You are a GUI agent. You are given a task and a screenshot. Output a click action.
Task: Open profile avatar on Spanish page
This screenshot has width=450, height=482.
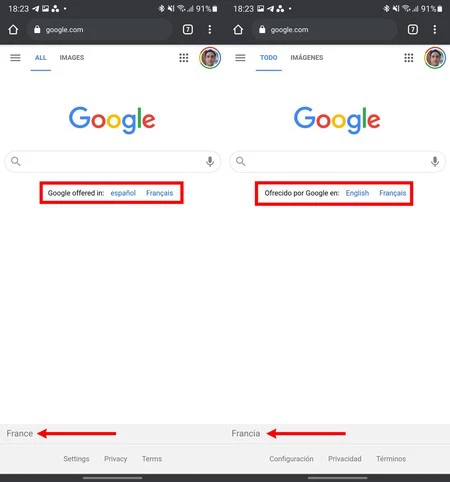tap(435, 58)
